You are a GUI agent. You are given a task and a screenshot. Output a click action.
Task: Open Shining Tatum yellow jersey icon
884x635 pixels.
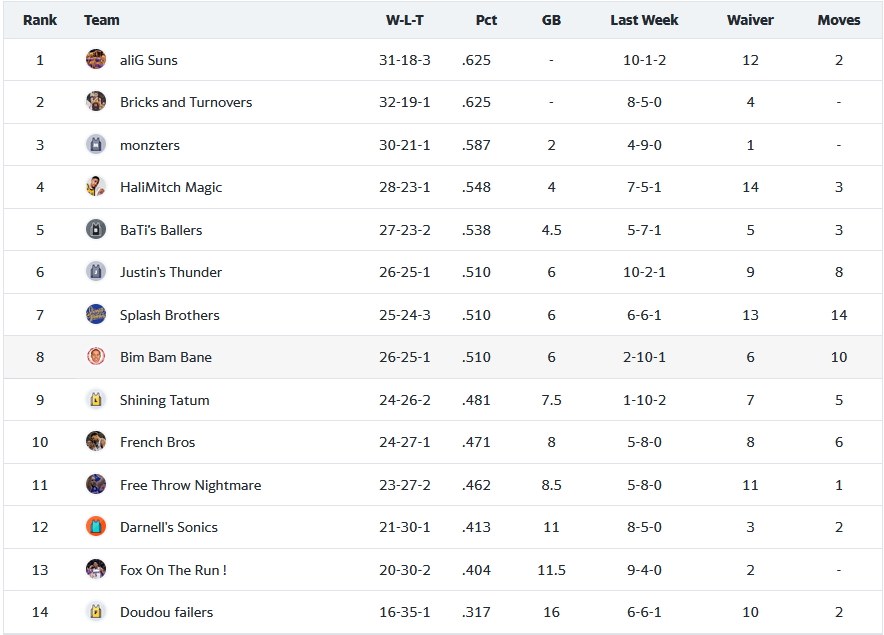pyautogui.click(x=96, y=399)
